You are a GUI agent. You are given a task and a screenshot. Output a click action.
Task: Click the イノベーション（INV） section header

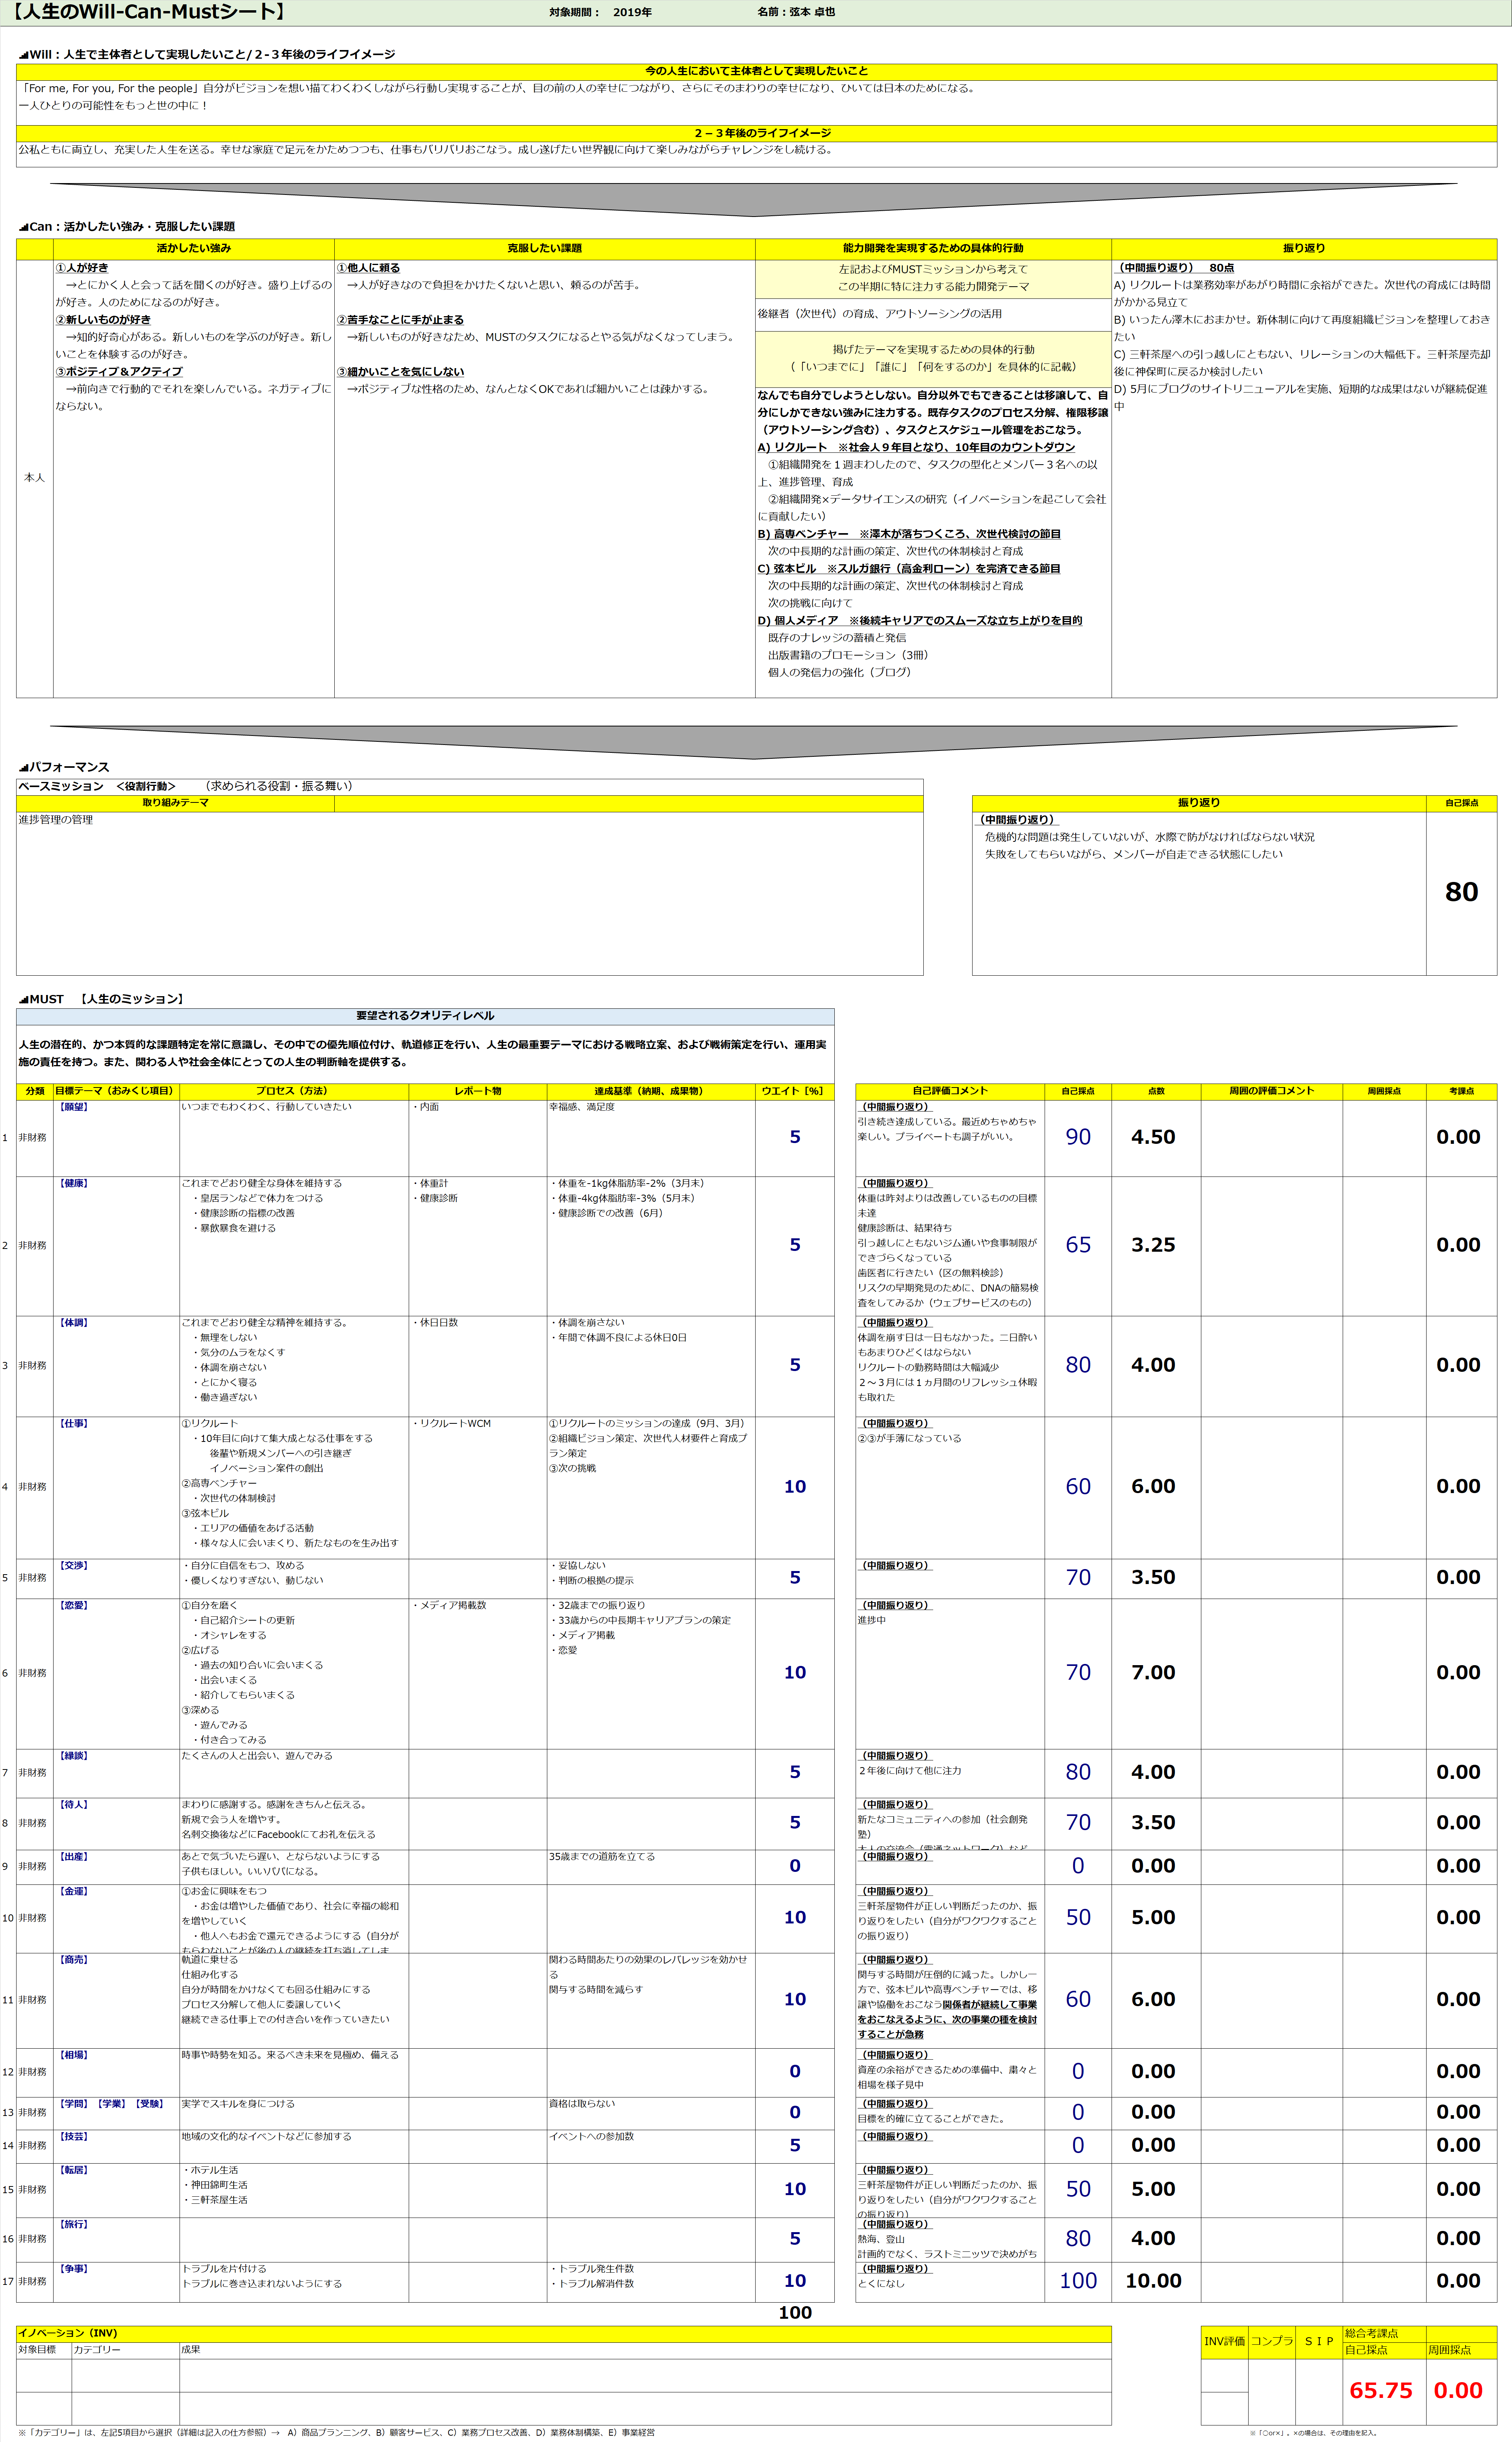coord(564,2334)
